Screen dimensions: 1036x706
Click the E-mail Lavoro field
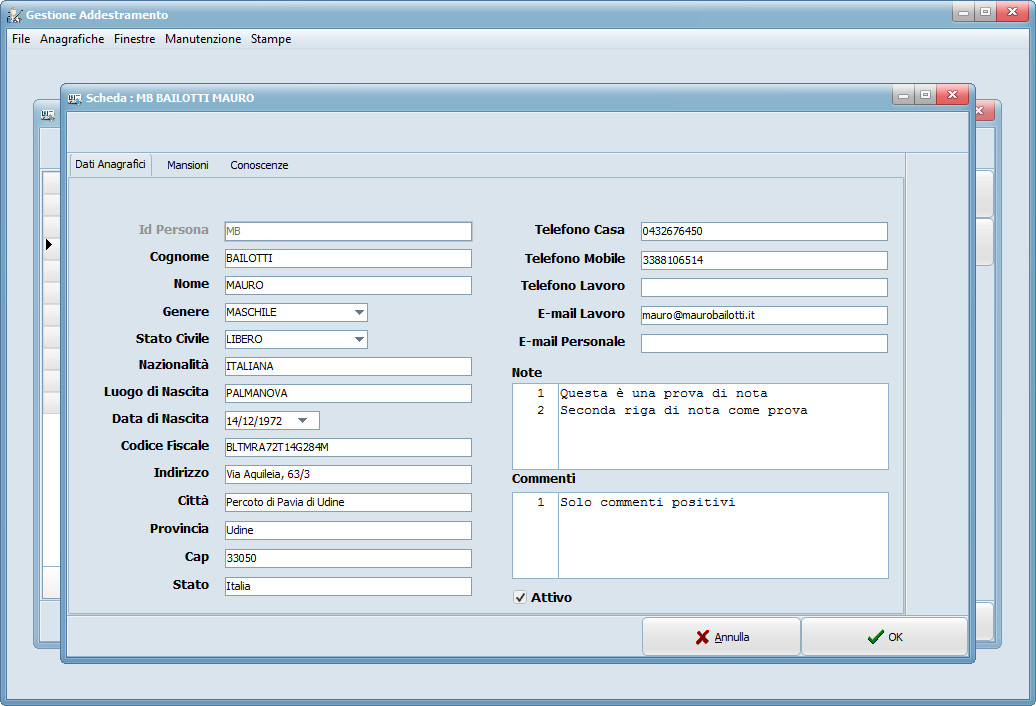[x=764, y=315]
